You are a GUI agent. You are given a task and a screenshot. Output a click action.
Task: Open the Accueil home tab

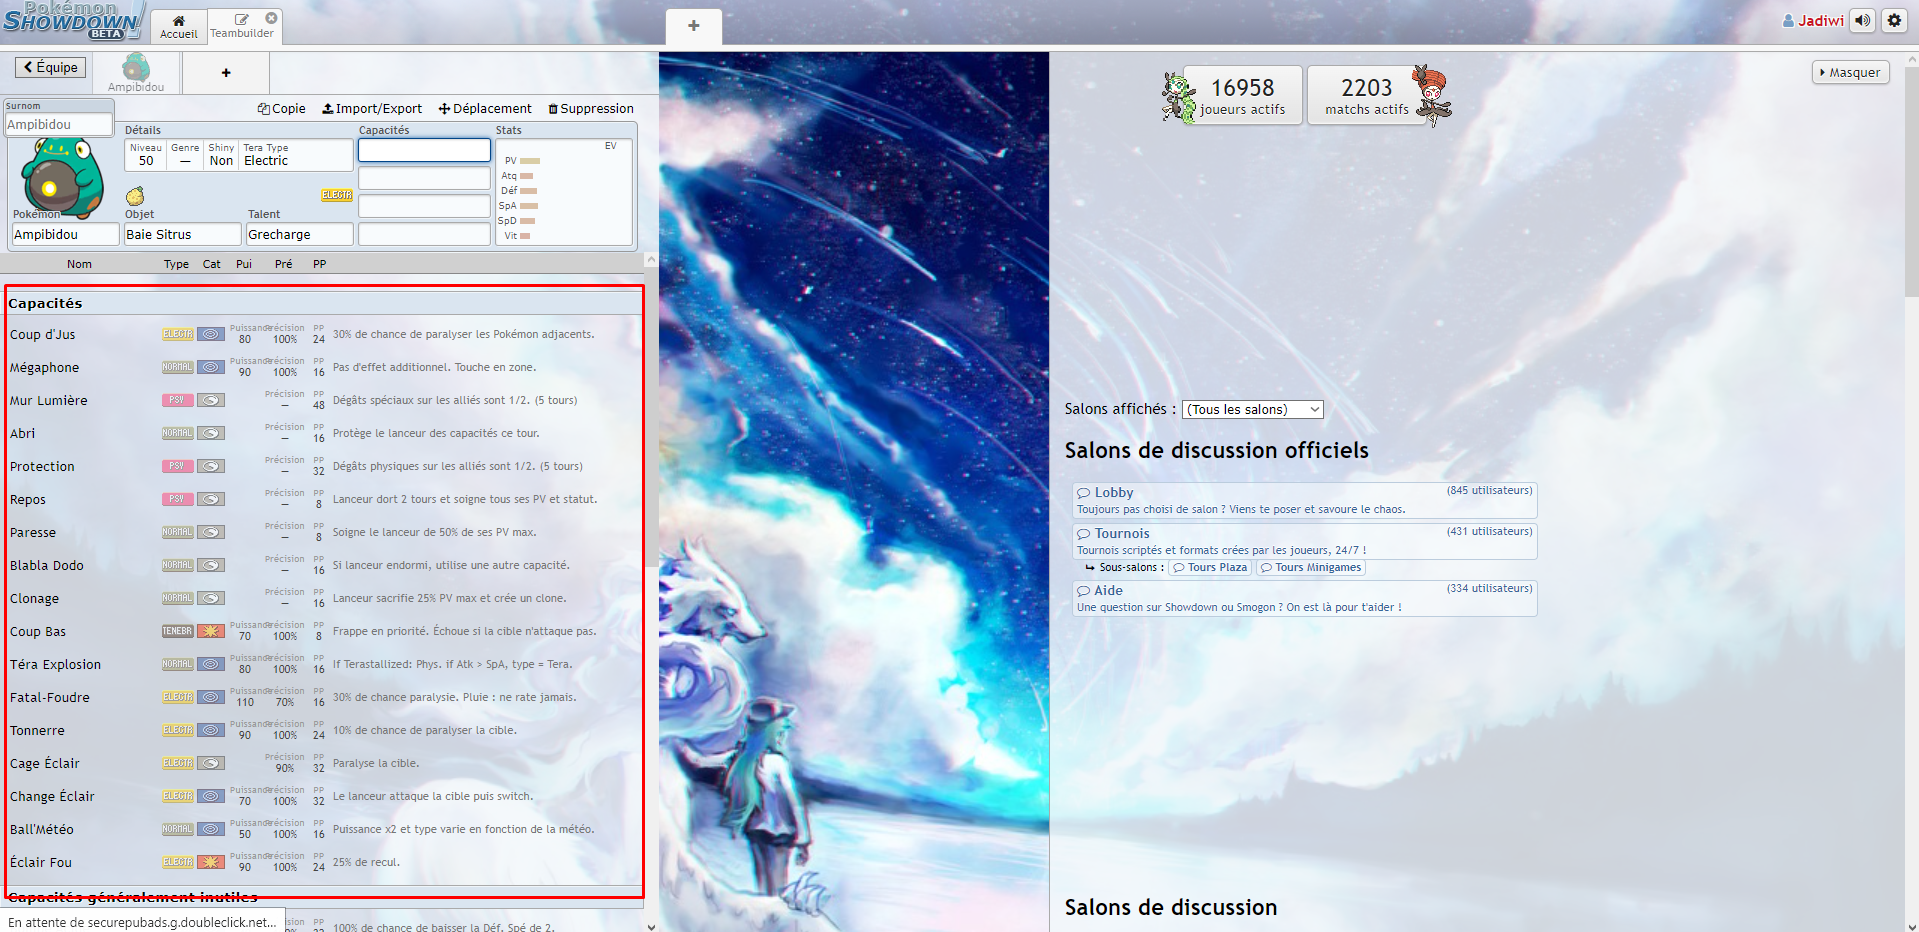coord(179,26)
